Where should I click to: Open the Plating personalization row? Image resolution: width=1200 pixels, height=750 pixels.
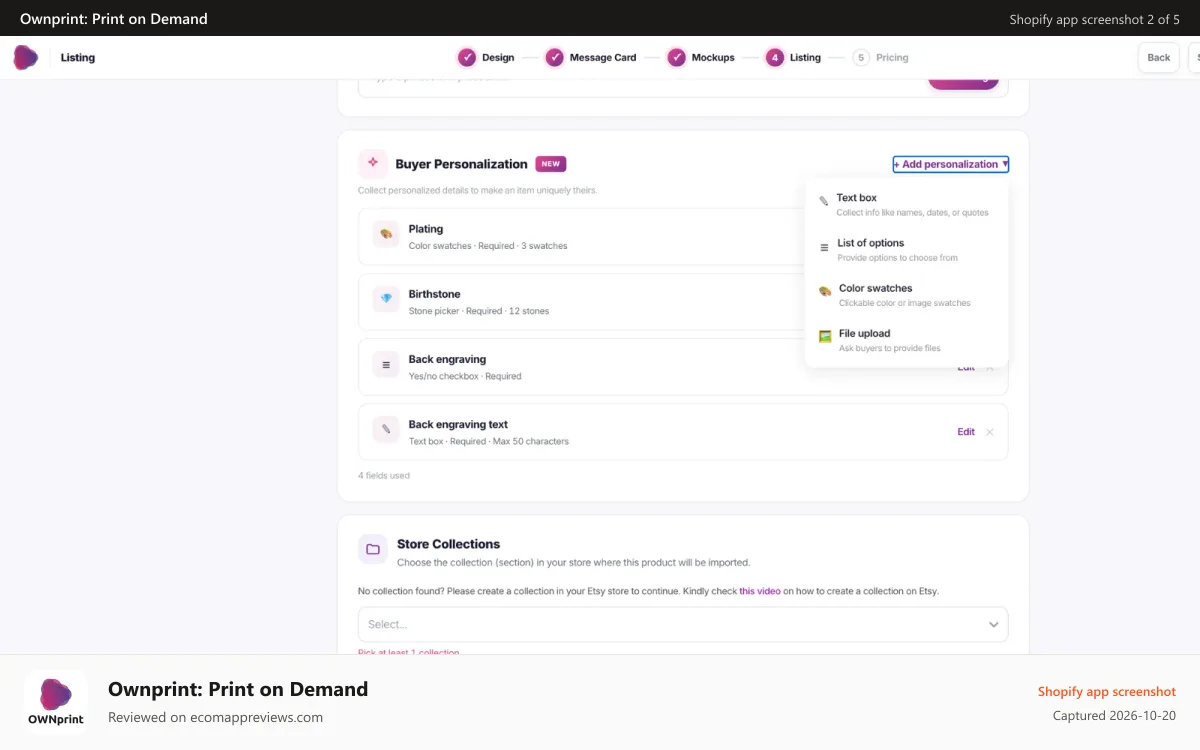coord(683,237)
